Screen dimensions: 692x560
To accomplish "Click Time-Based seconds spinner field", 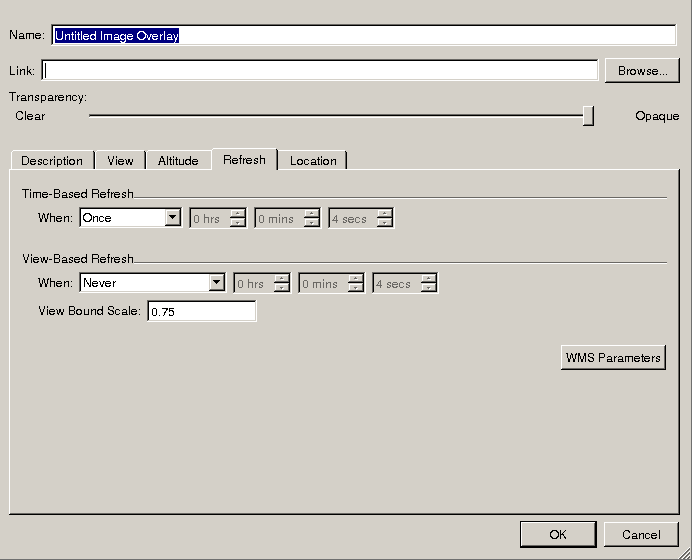I will 353,219.
